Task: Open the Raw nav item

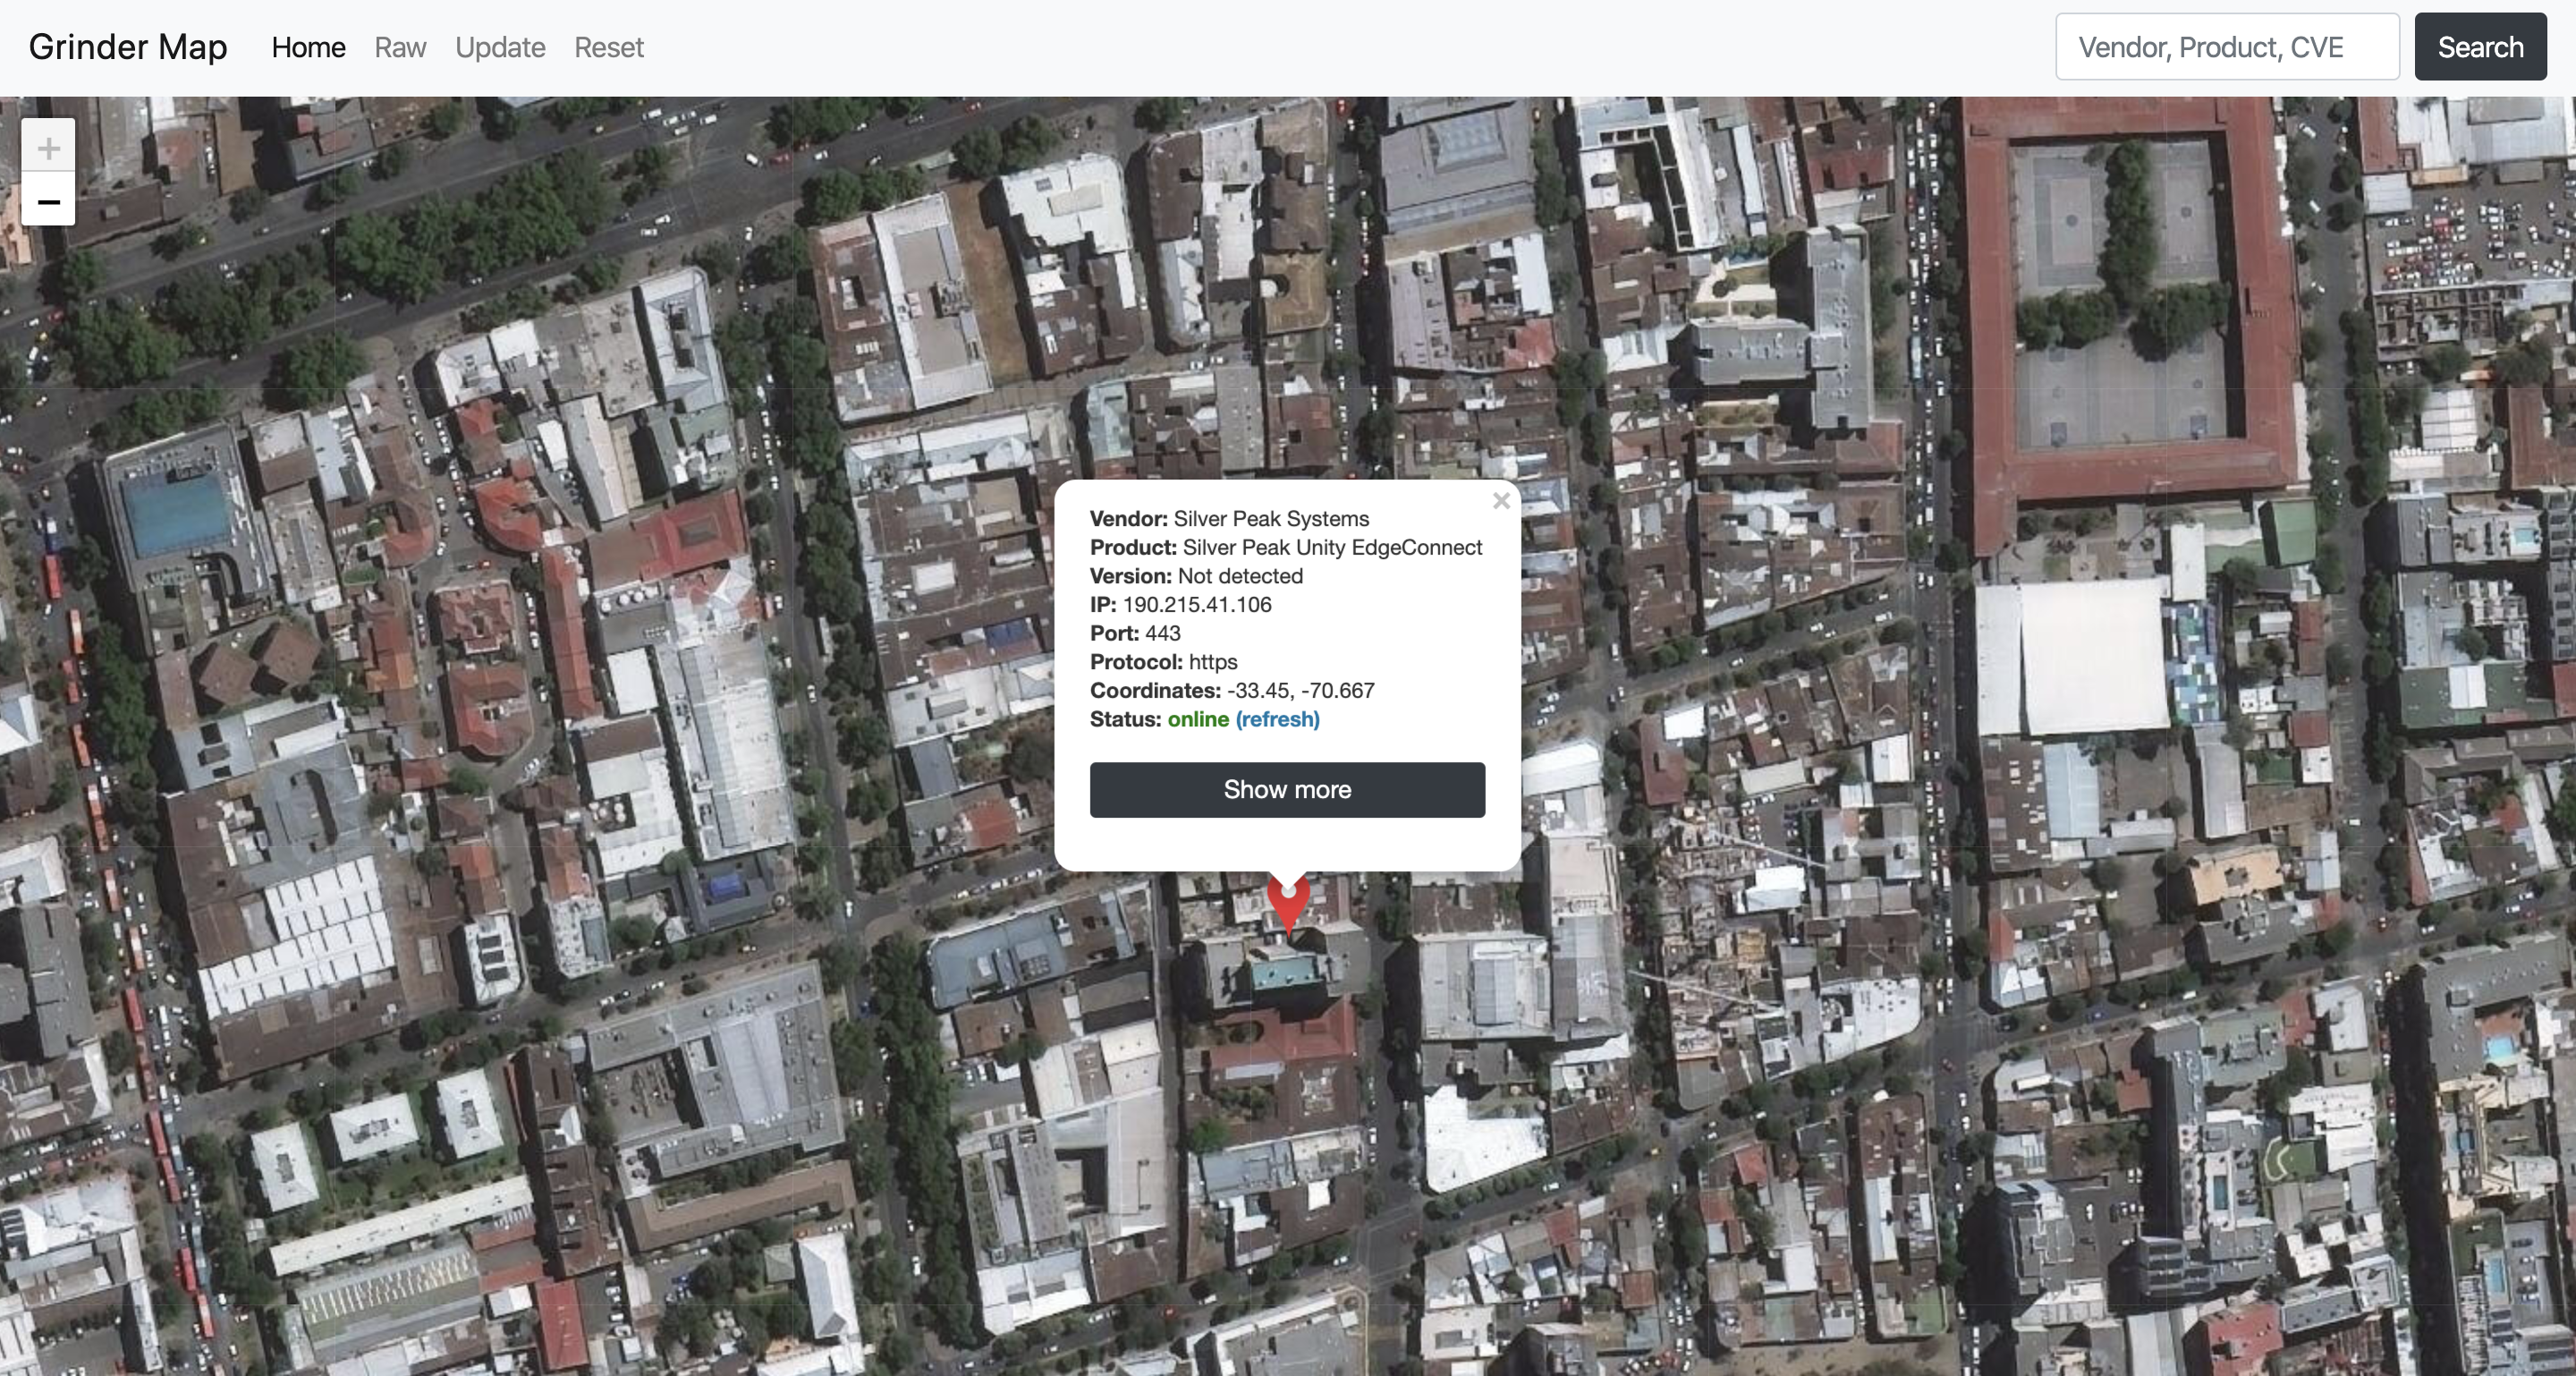Action: (400, 47)
